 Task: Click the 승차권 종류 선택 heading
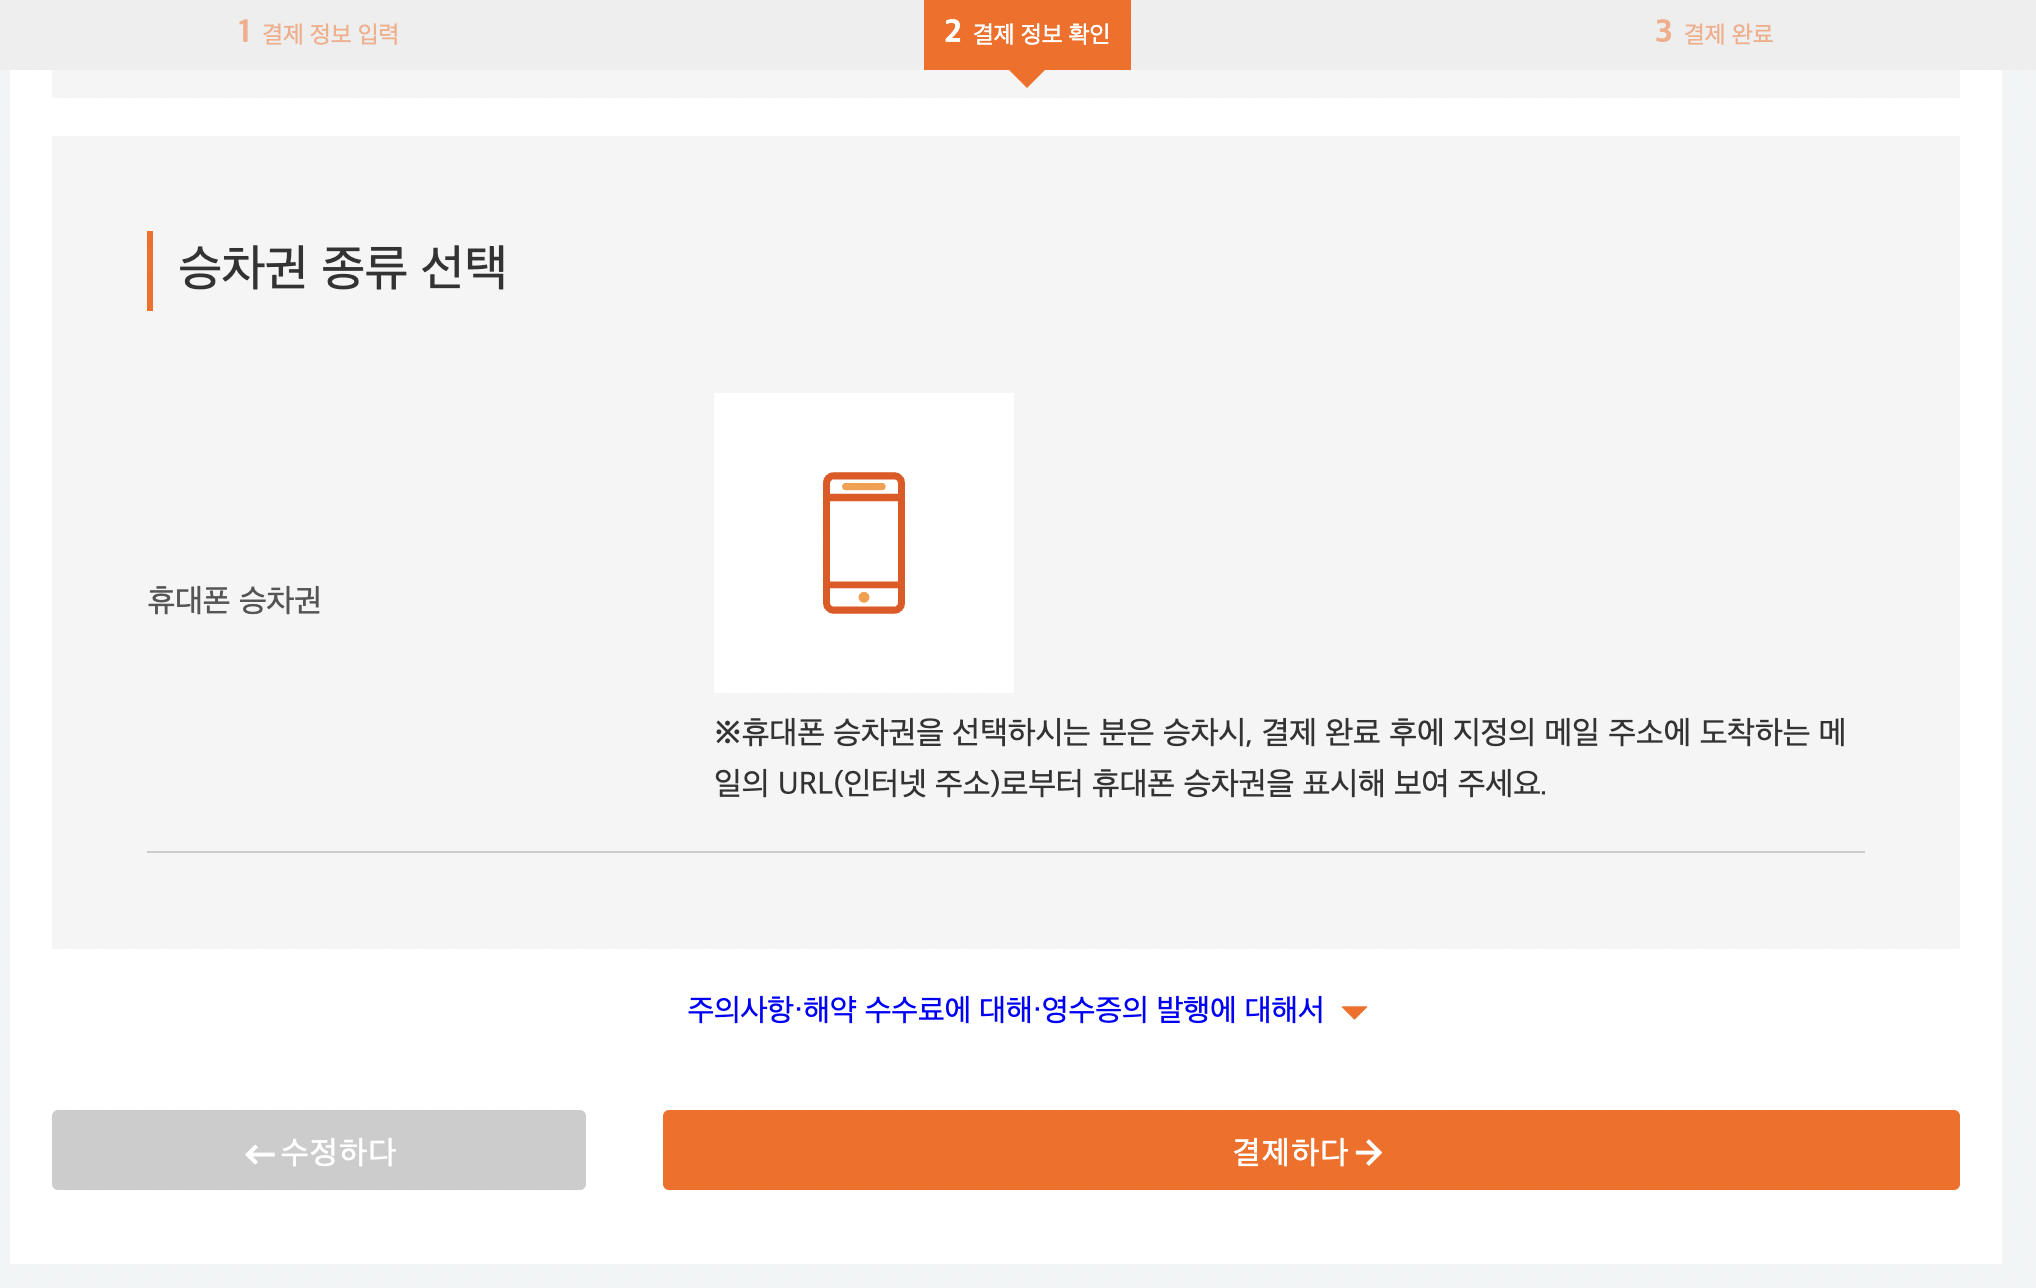point(342,268)
